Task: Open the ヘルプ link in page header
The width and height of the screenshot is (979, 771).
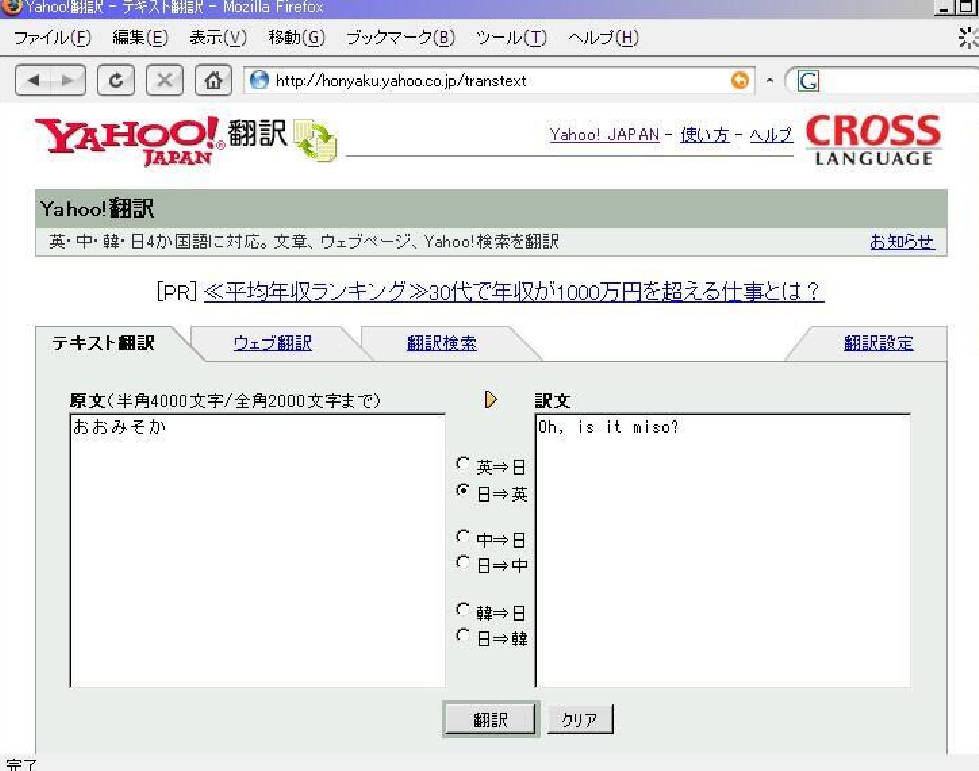Action: tap(771, 134)
